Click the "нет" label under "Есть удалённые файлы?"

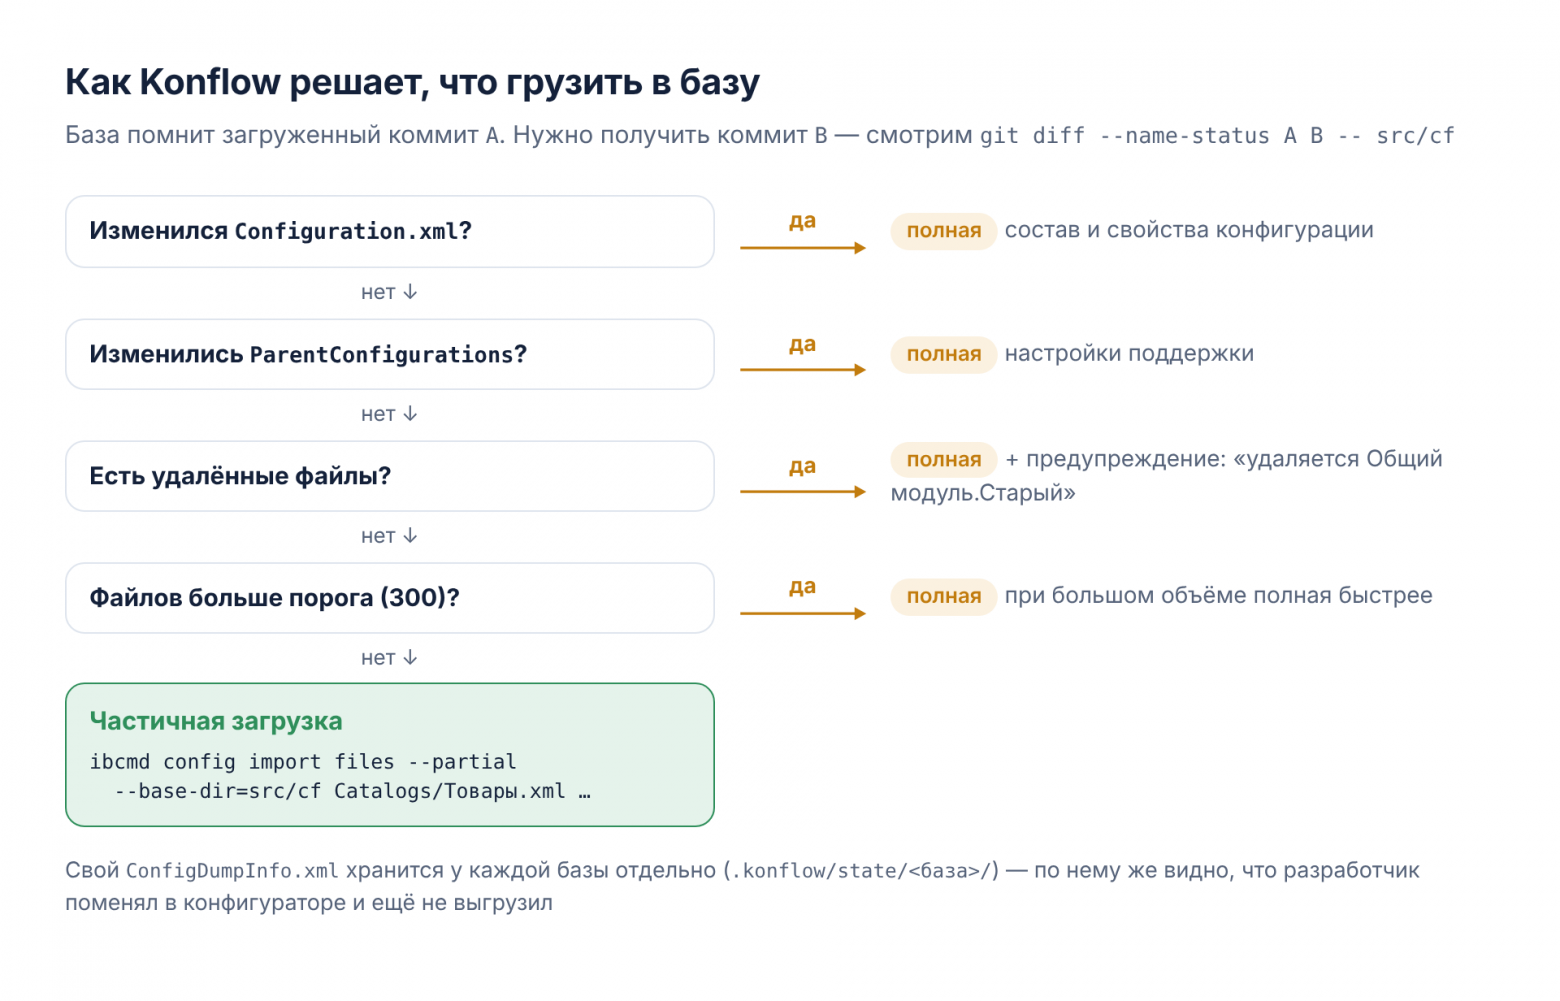click(x=389, y=536)
